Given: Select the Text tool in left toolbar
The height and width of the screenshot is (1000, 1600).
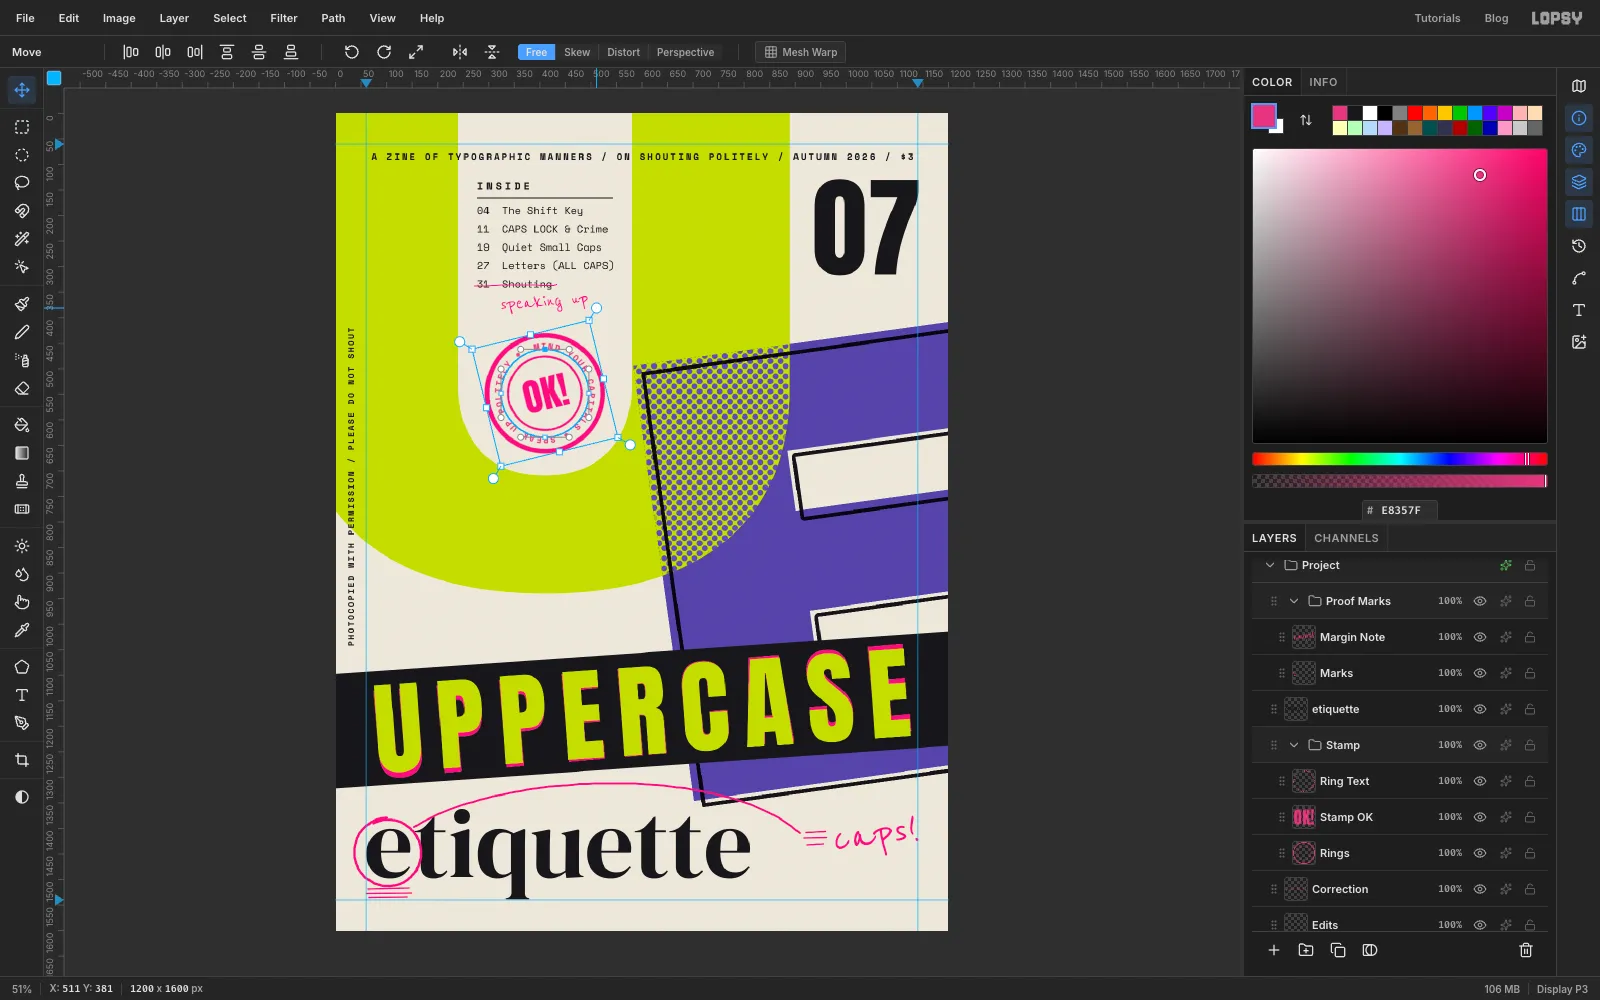Looking at the screenshot, I should coord(22,695).
